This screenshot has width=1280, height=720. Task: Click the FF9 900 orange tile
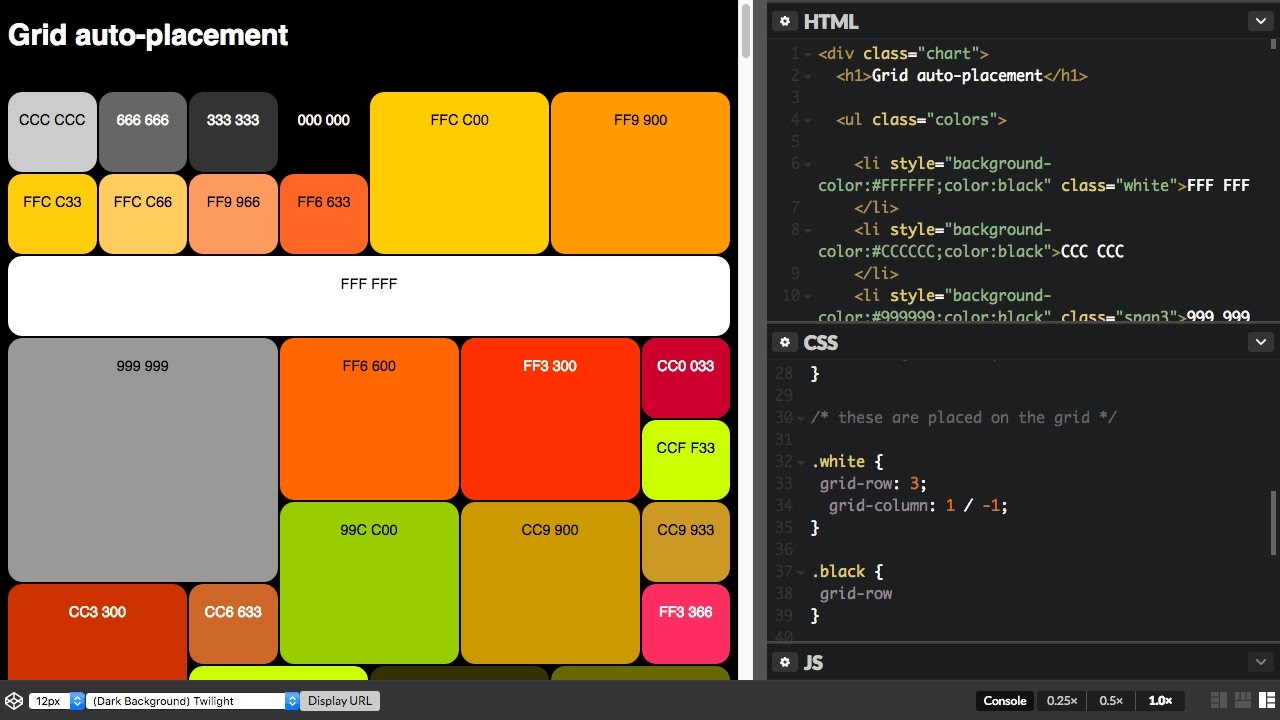640,173
